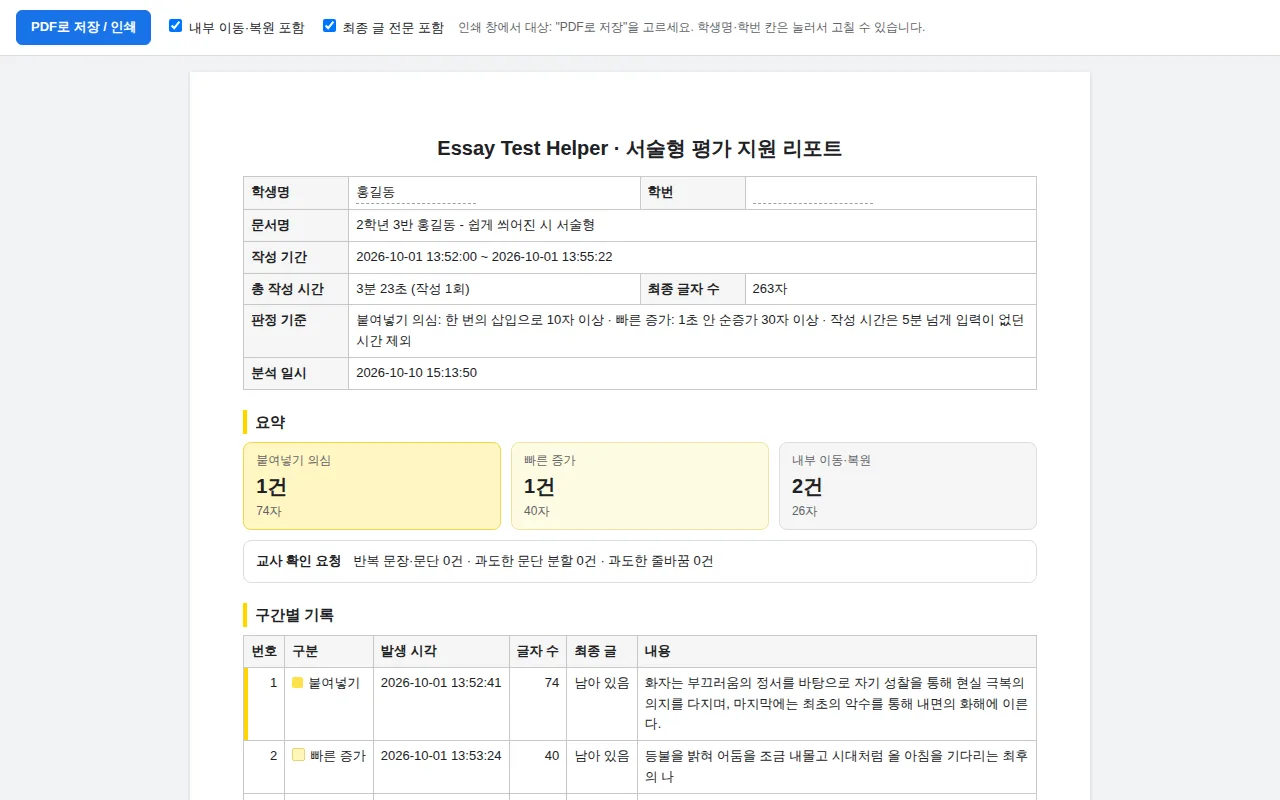Select the 내부 이동·복원 2건 summary card
The width and height of the screenshot is (1280, 800).
908,486
